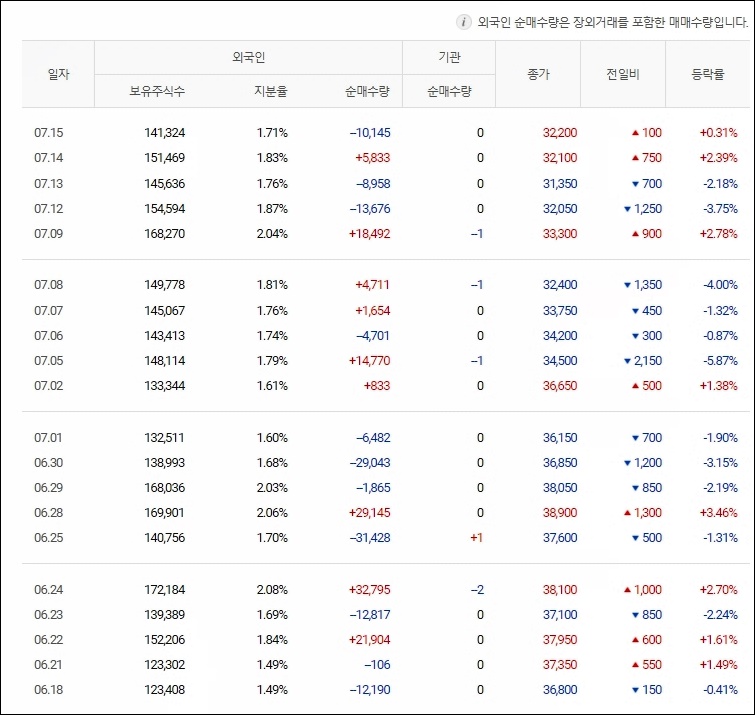The height and width of the screenshot is (715, 755).
Task: Click net volume +5,833
Action: tap(373, 158)
